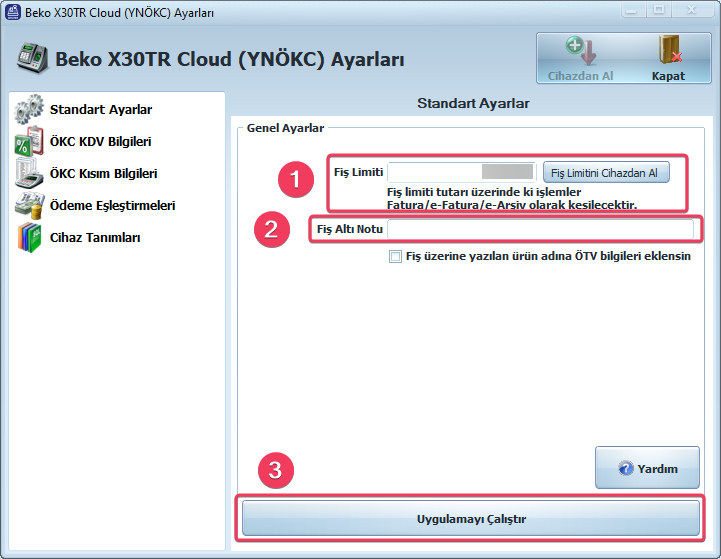This screenshot has width=721, height=559.
Task: Focus the Fiş Altı Notu text box
Action: pos(540,230)
